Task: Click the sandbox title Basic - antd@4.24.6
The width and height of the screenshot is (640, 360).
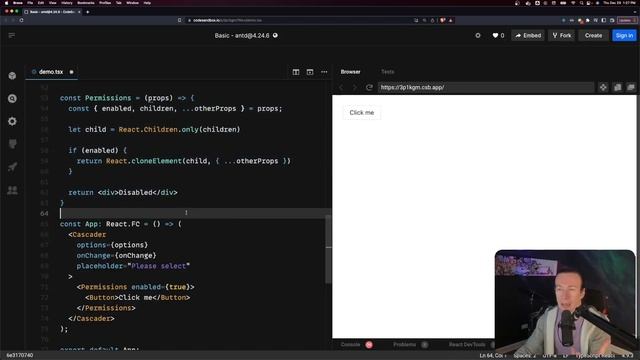Action: click(x=242, y=36)
